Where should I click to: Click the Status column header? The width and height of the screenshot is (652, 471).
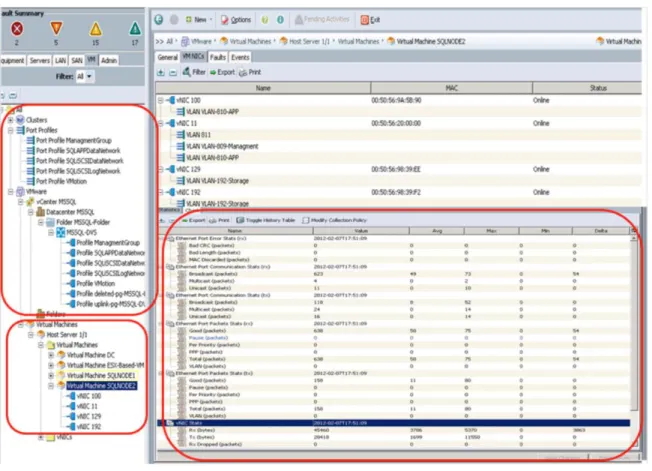point(587,88)
